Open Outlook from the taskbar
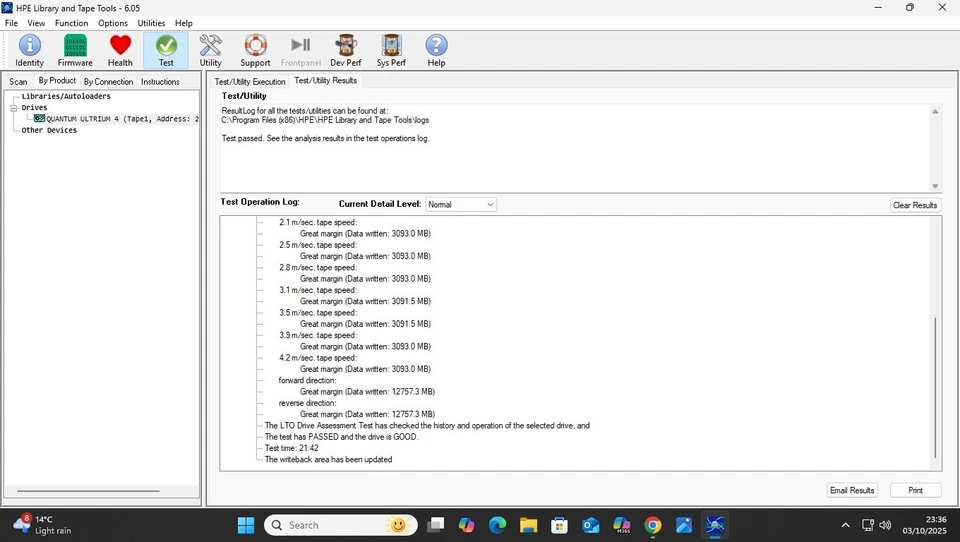The width and height of the screenshot is (960, 542). coord(591,525)
